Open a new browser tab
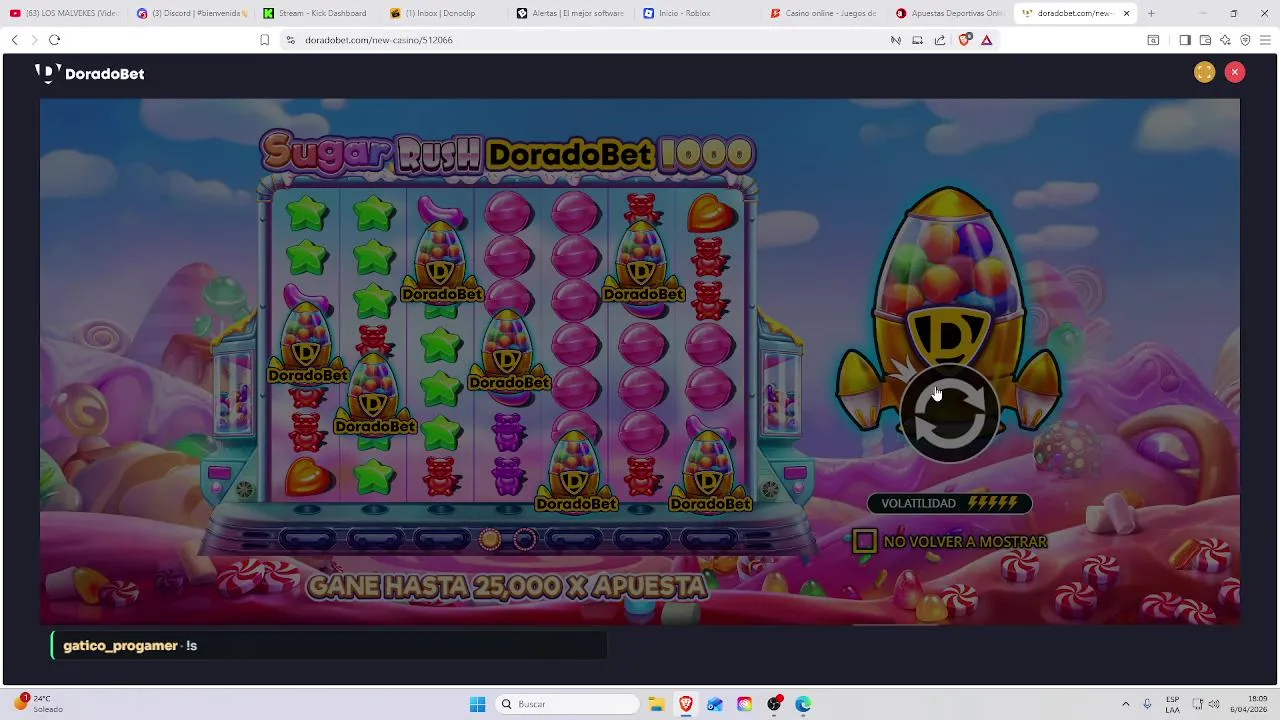1280x720 pixels. click(x=1151, y=13)
